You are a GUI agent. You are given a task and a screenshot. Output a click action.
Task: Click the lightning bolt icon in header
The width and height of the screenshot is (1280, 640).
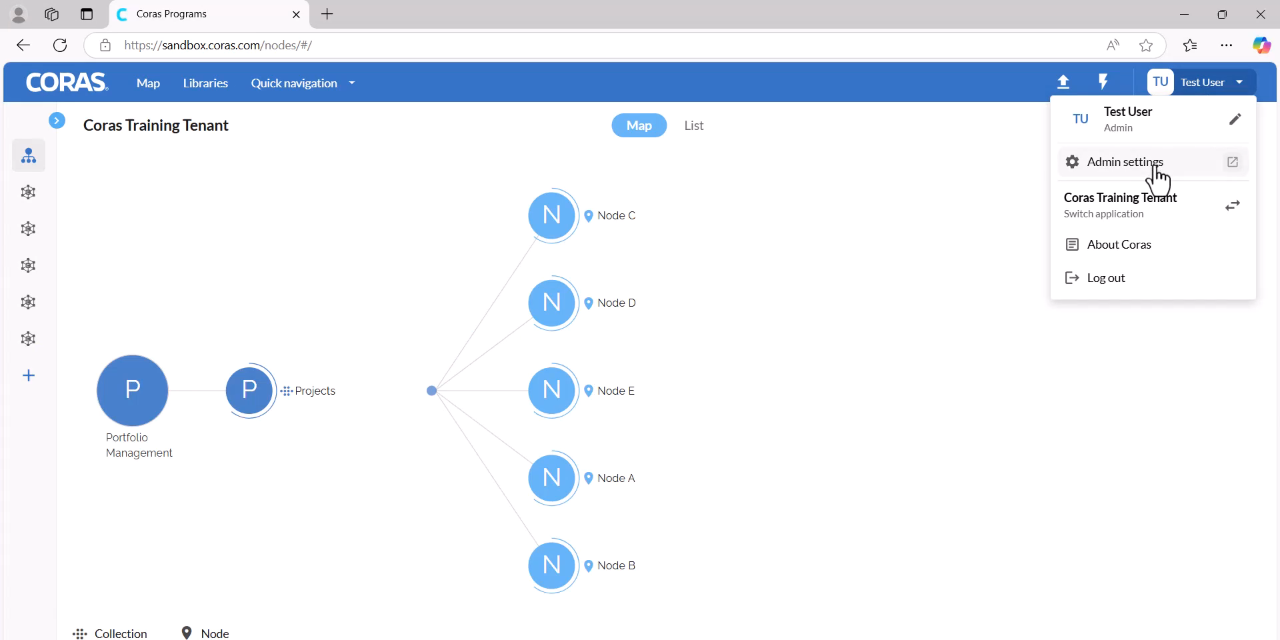tap(1103, 82)
